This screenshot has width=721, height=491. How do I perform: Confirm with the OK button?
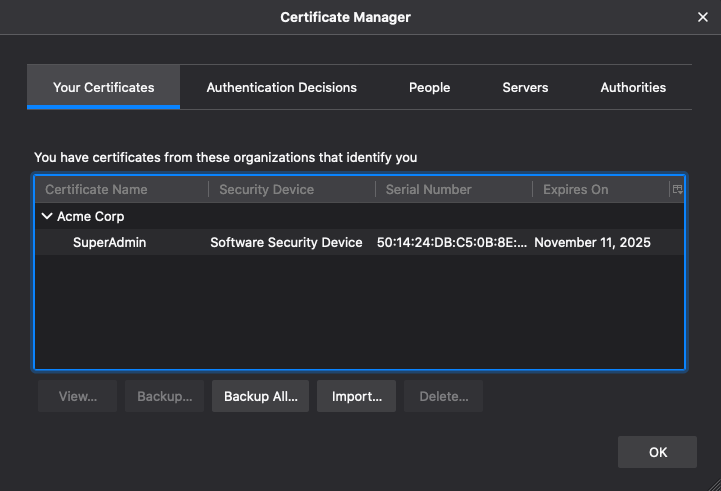tap(657, 452)
